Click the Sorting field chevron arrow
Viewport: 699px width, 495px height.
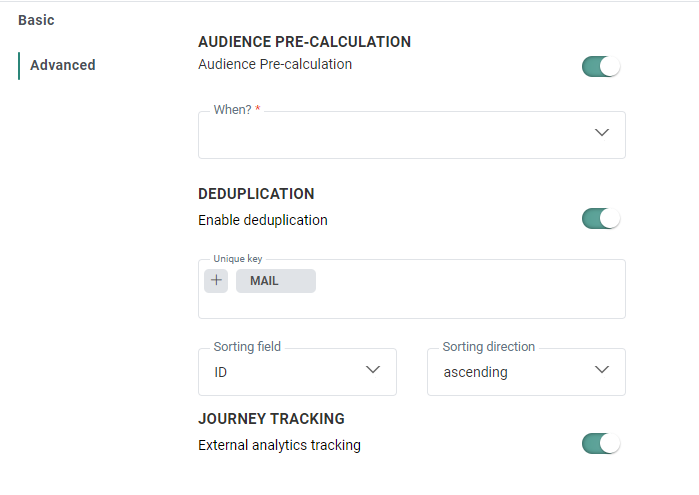[373, 370]
